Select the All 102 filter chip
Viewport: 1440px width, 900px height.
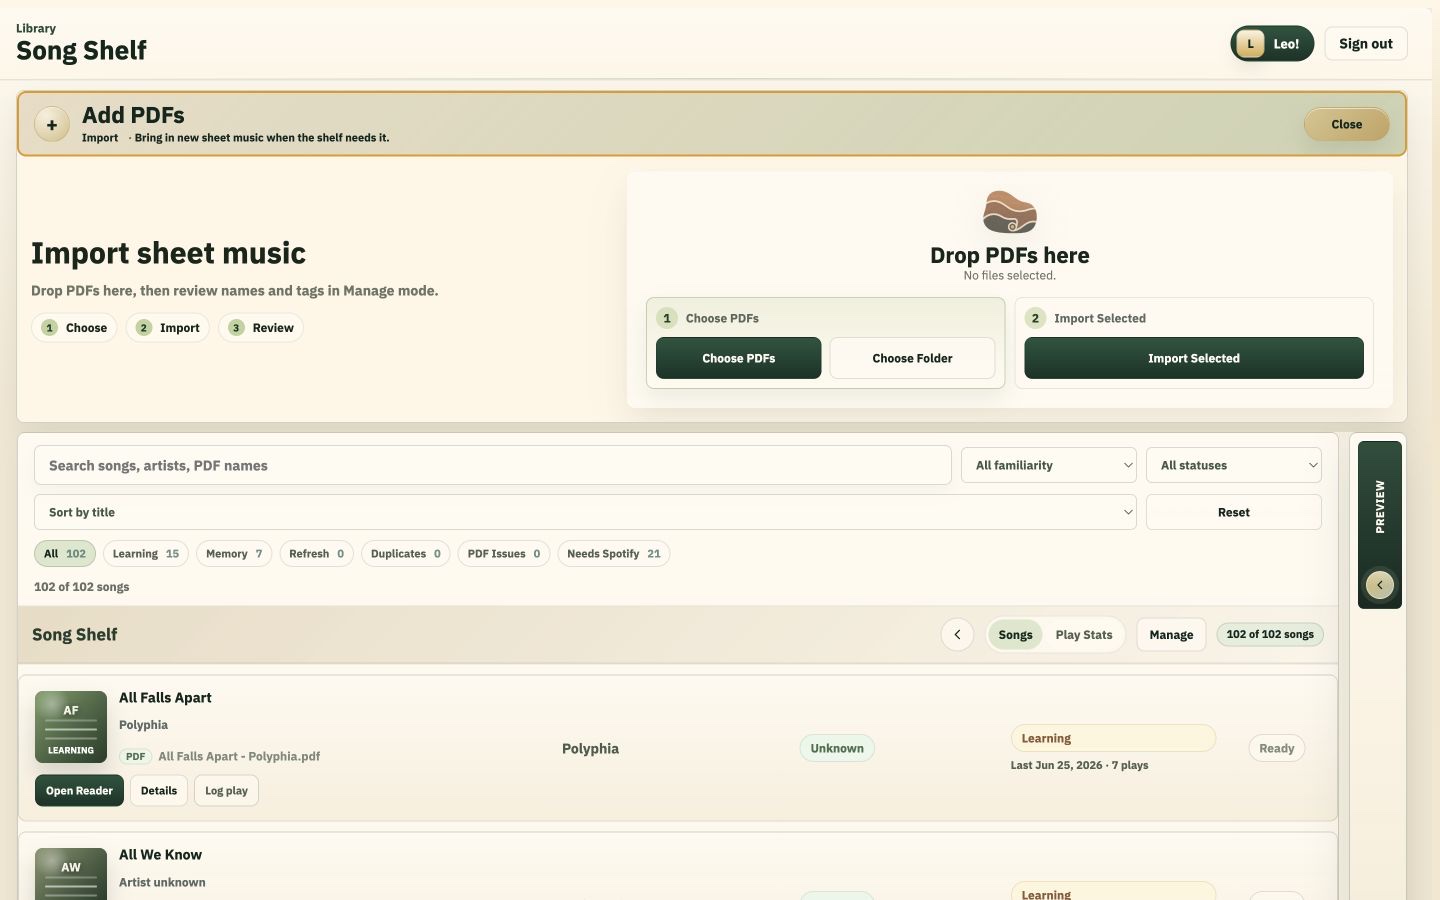pos(65,554)
